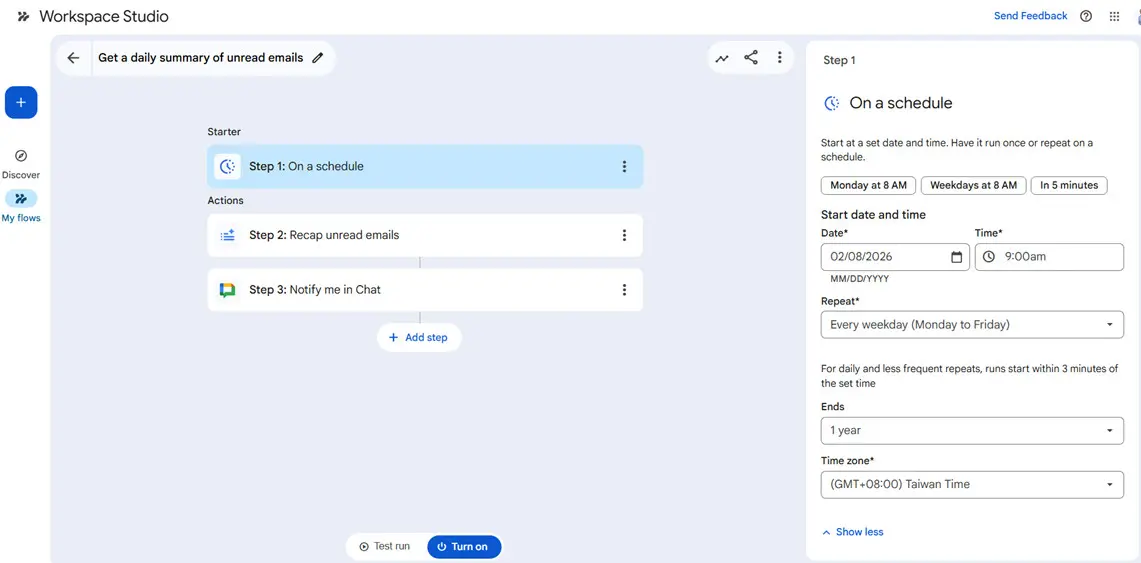Image resolution: width=1141 pixels, height=563 pixels.
Task: Click the Add step button
Action: coord(418,338)
